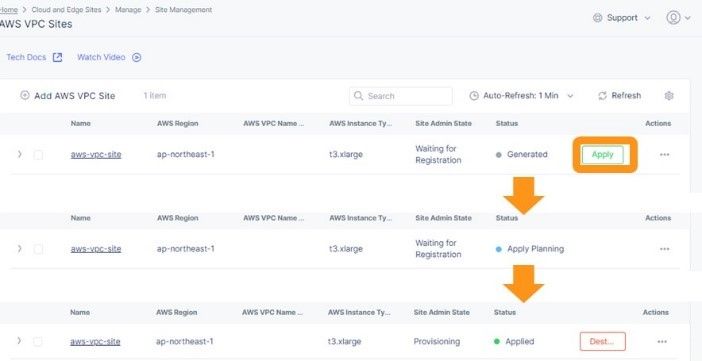Navigate to Site Management breadcrumb

pyautogui.click(x=184, y=9)
